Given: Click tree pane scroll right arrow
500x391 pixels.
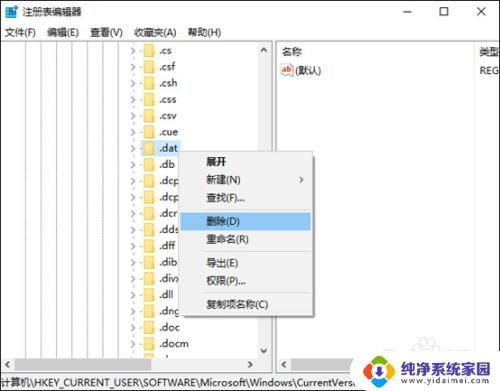Looking at the screenshot, I should point(250,364).
